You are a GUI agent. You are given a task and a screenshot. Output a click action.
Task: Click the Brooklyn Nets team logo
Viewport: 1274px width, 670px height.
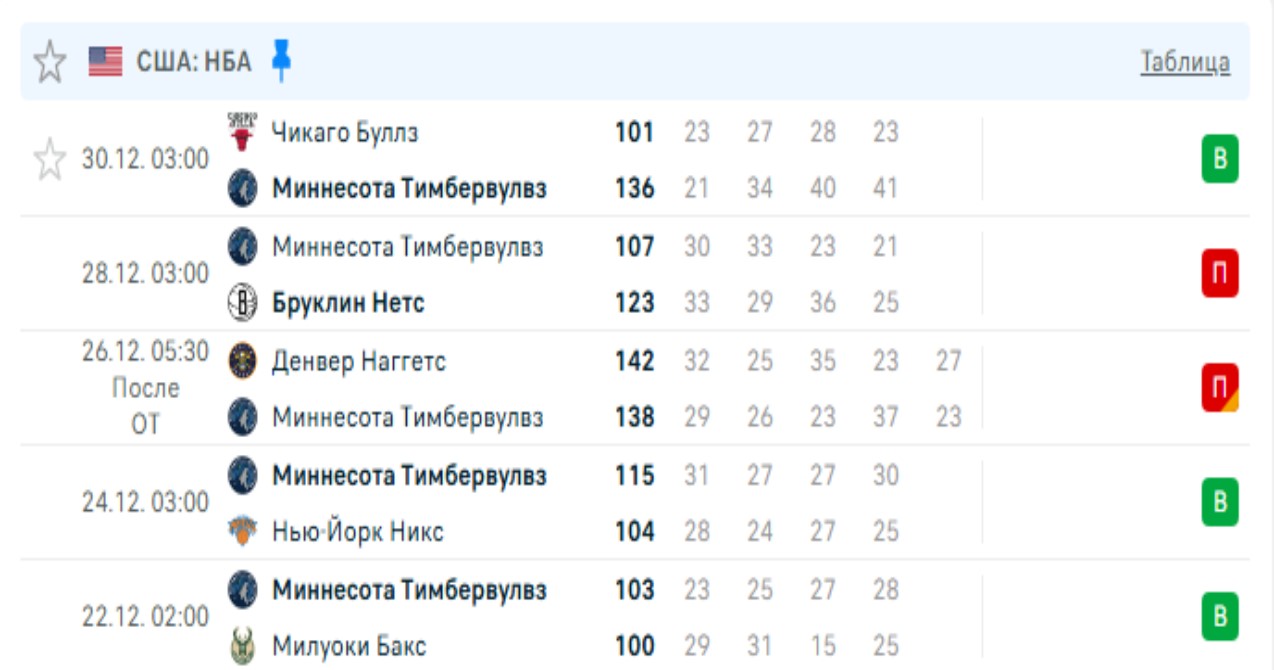point(242,302)
